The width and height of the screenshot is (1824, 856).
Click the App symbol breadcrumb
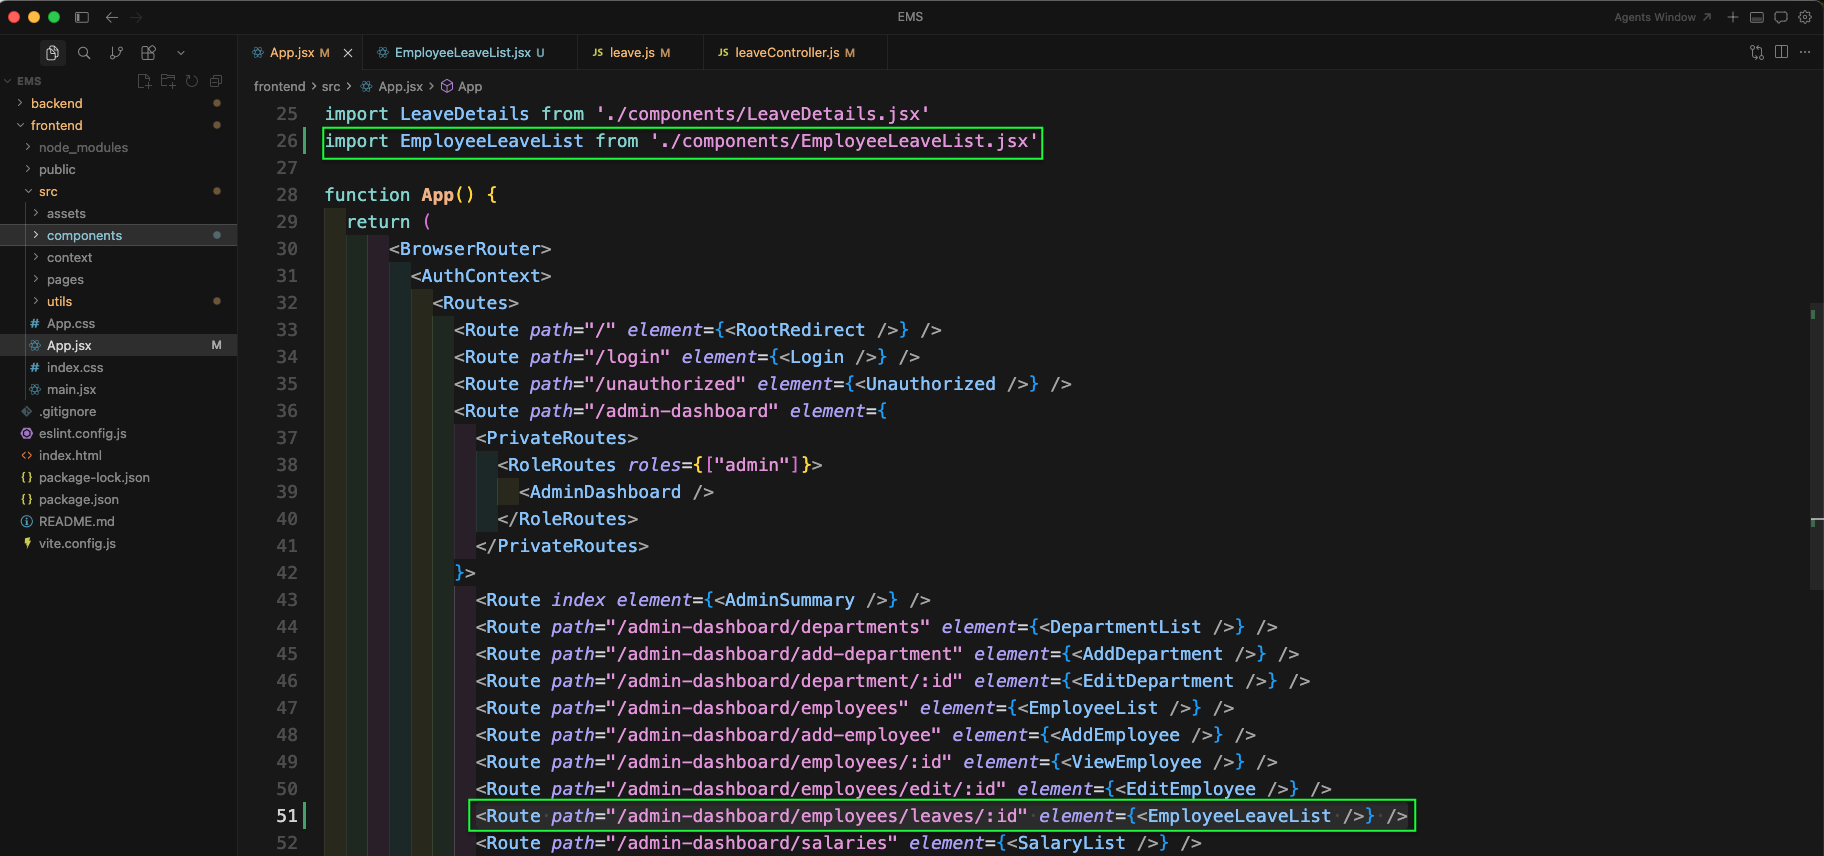pyautogui.click(x=462, y=87)
